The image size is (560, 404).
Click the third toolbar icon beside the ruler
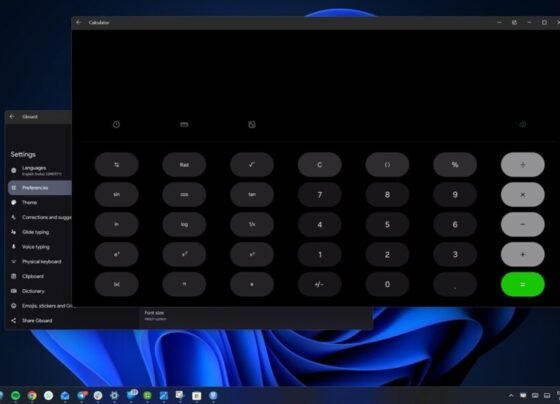point(252,125)
